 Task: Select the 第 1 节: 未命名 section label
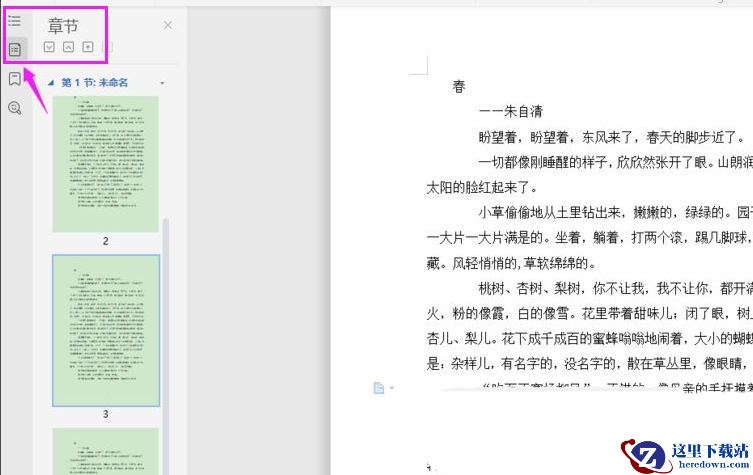click(95, 83)
